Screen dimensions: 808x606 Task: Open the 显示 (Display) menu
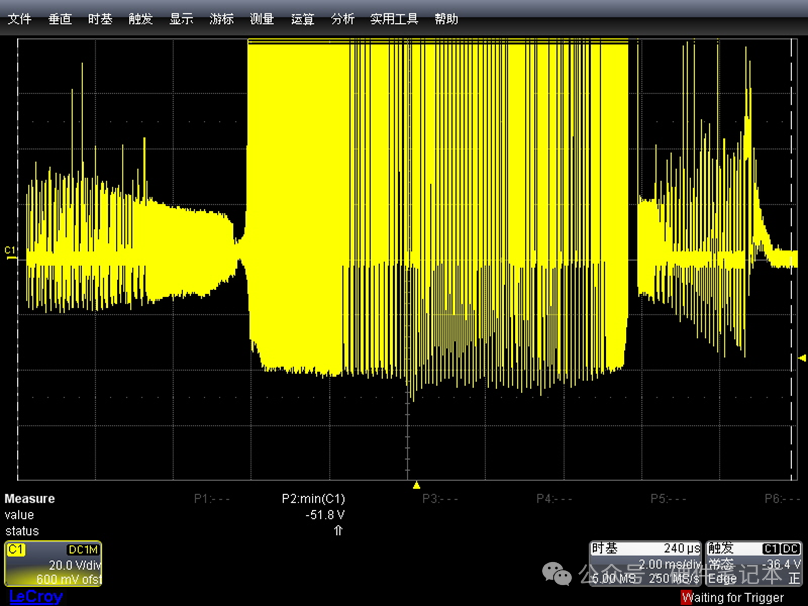tap(181, 19)
